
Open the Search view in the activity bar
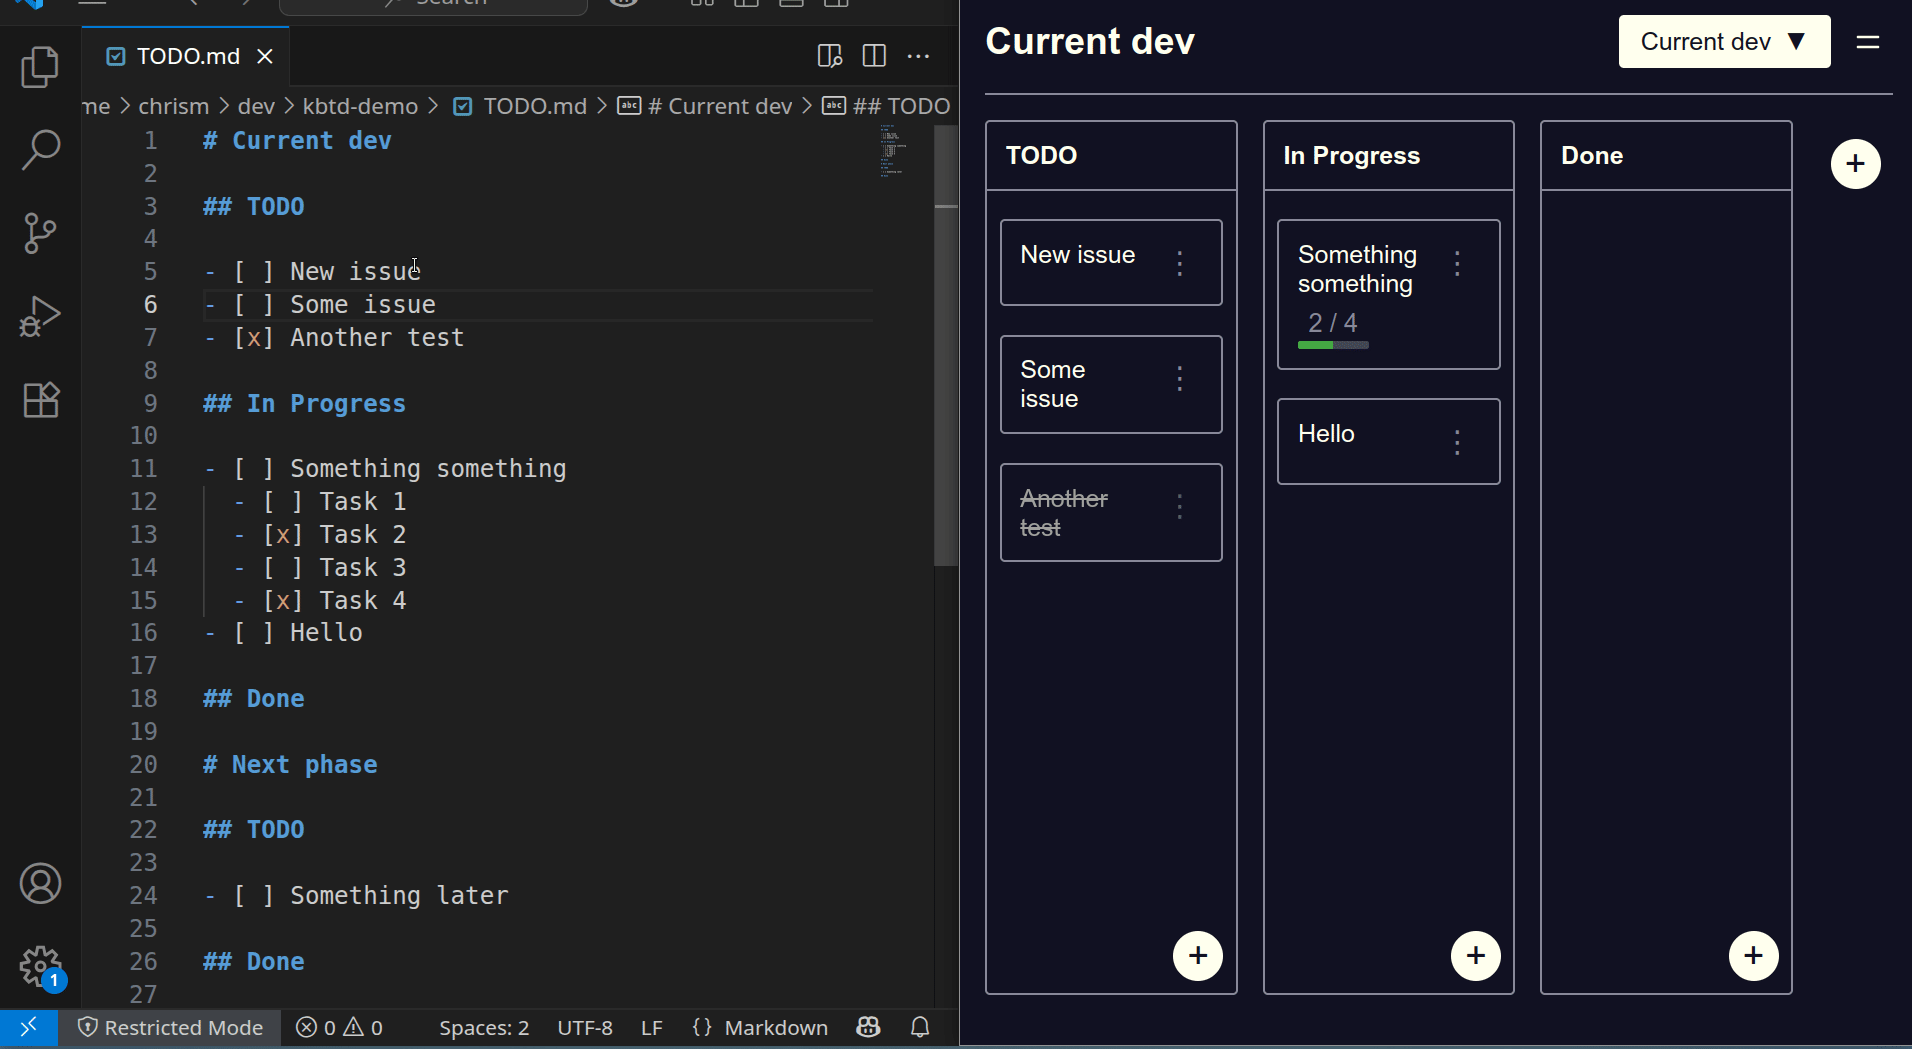point(40,150)
